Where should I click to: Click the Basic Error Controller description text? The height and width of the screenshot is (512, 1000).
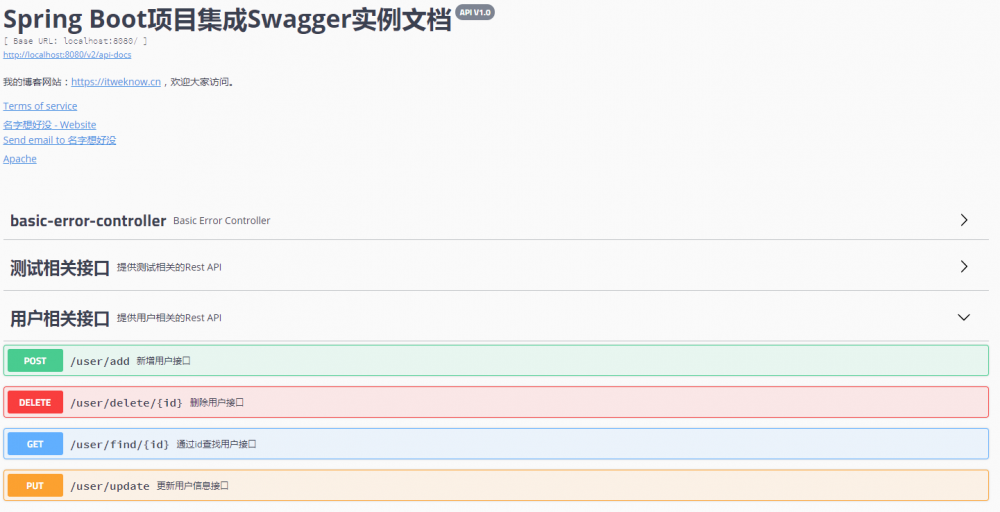tap(221, 221)
